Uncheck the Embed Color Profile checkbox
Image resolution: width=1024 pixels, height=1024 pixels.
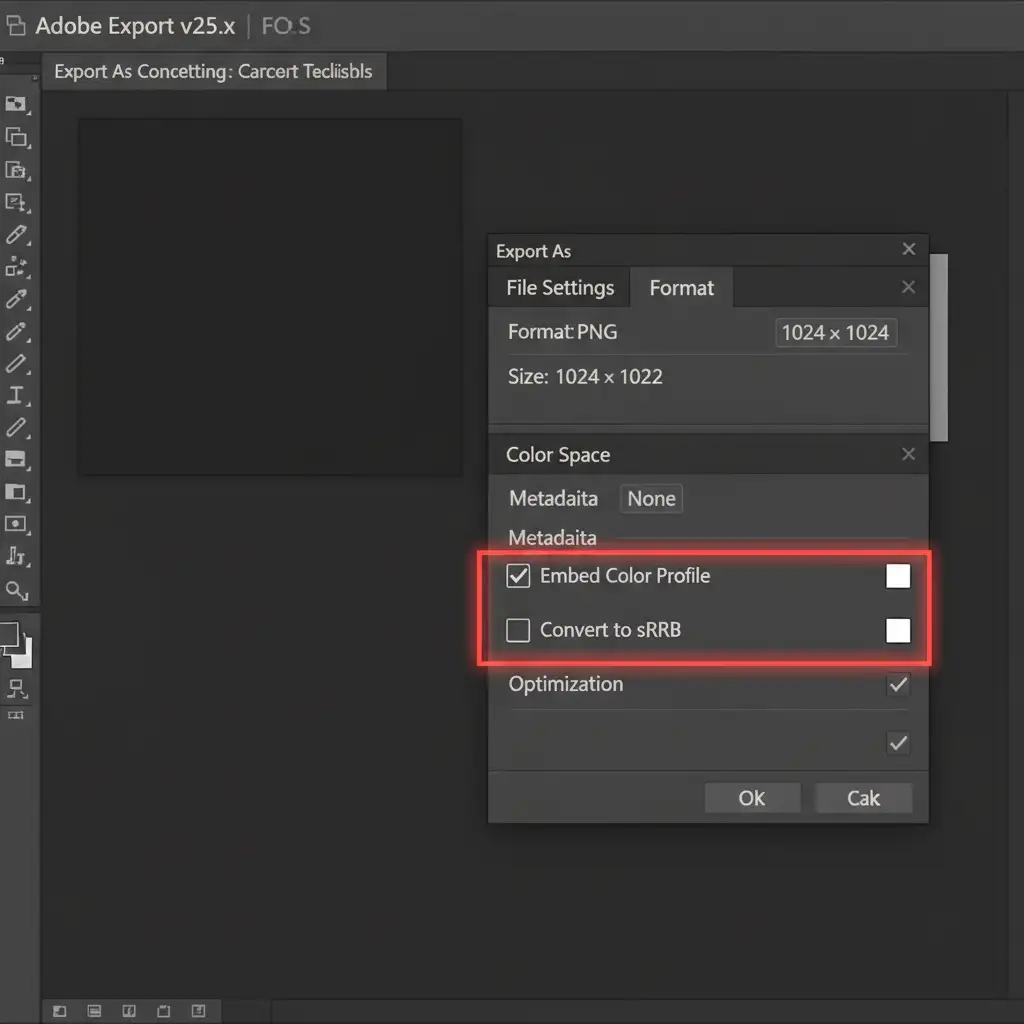[518, 576]
